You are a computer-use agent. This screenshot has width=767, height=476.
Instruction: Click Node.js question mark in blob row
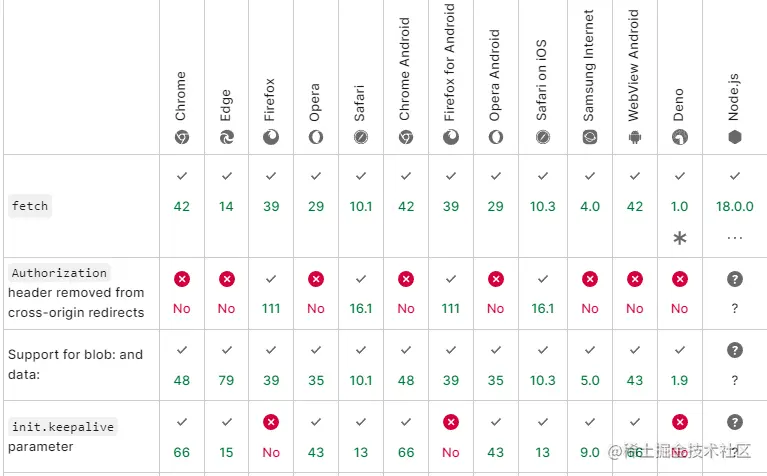click(x=735, y=350)
